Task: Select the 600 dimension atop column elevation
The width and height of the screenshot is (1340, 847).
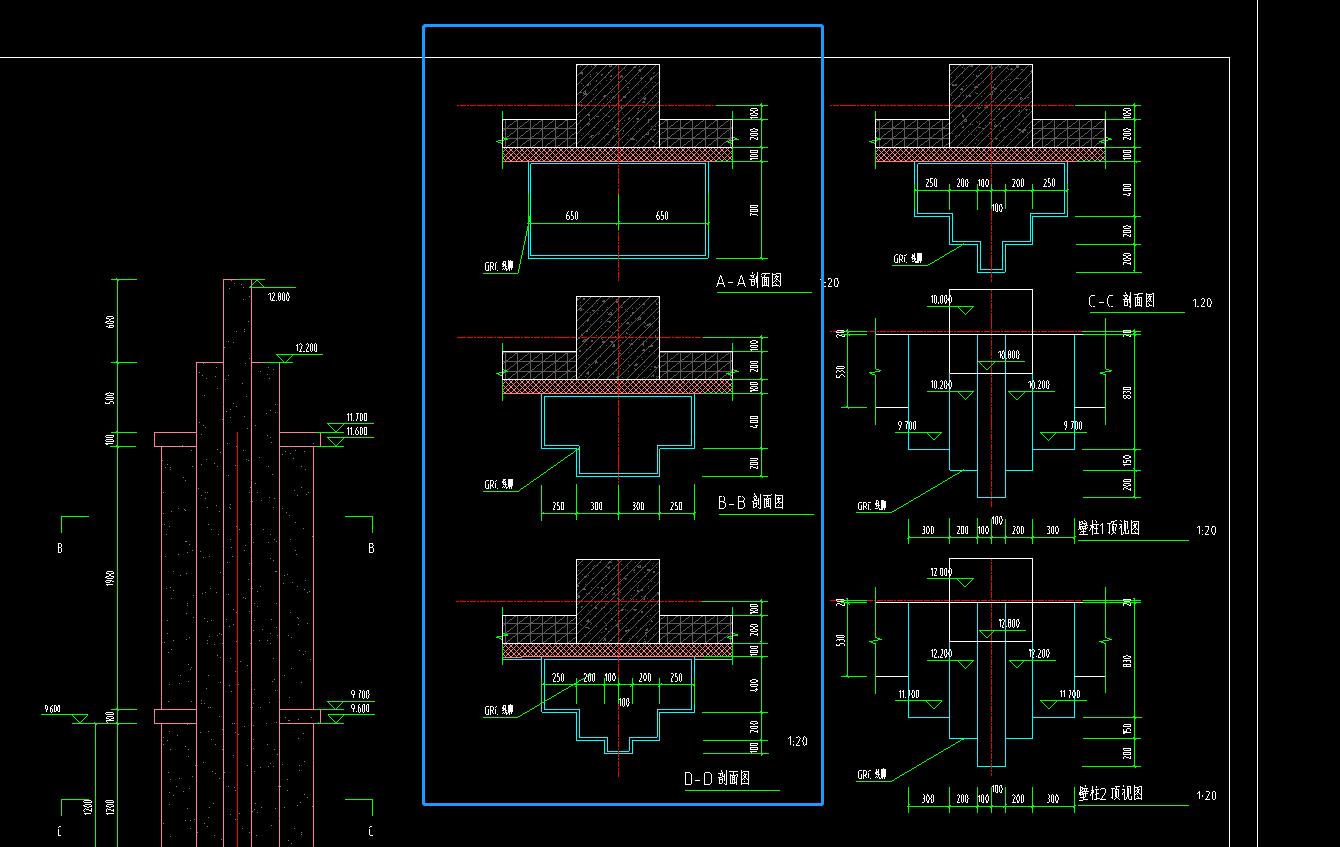Action: 111,321
